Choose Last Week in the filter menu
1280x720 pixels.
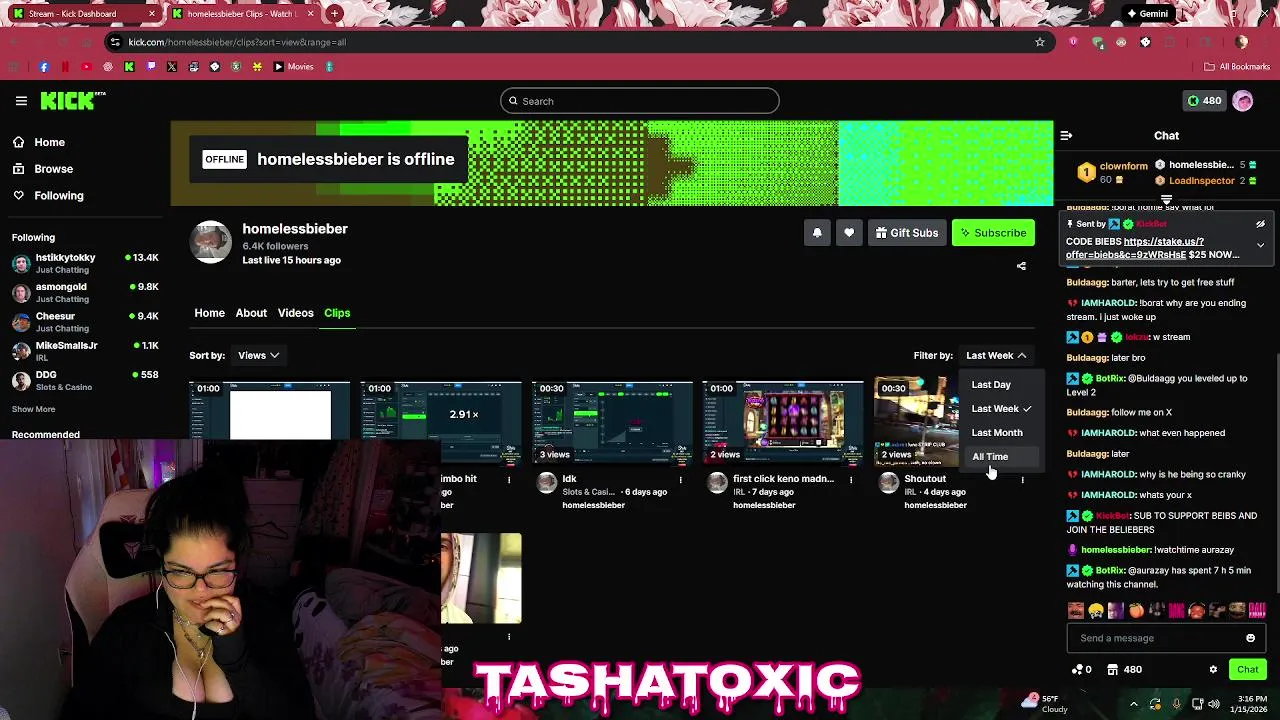point(1000,408)
